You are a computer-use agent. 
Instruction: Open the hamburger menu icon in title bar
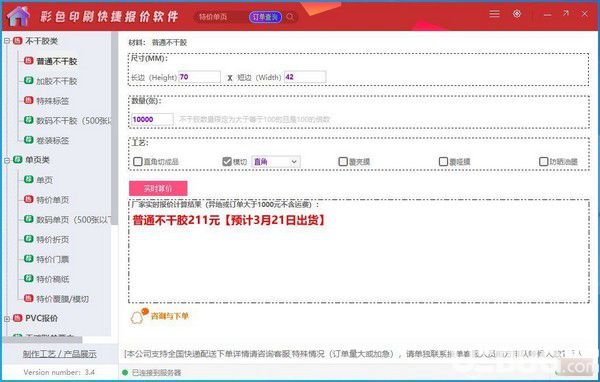pos(494,14)
